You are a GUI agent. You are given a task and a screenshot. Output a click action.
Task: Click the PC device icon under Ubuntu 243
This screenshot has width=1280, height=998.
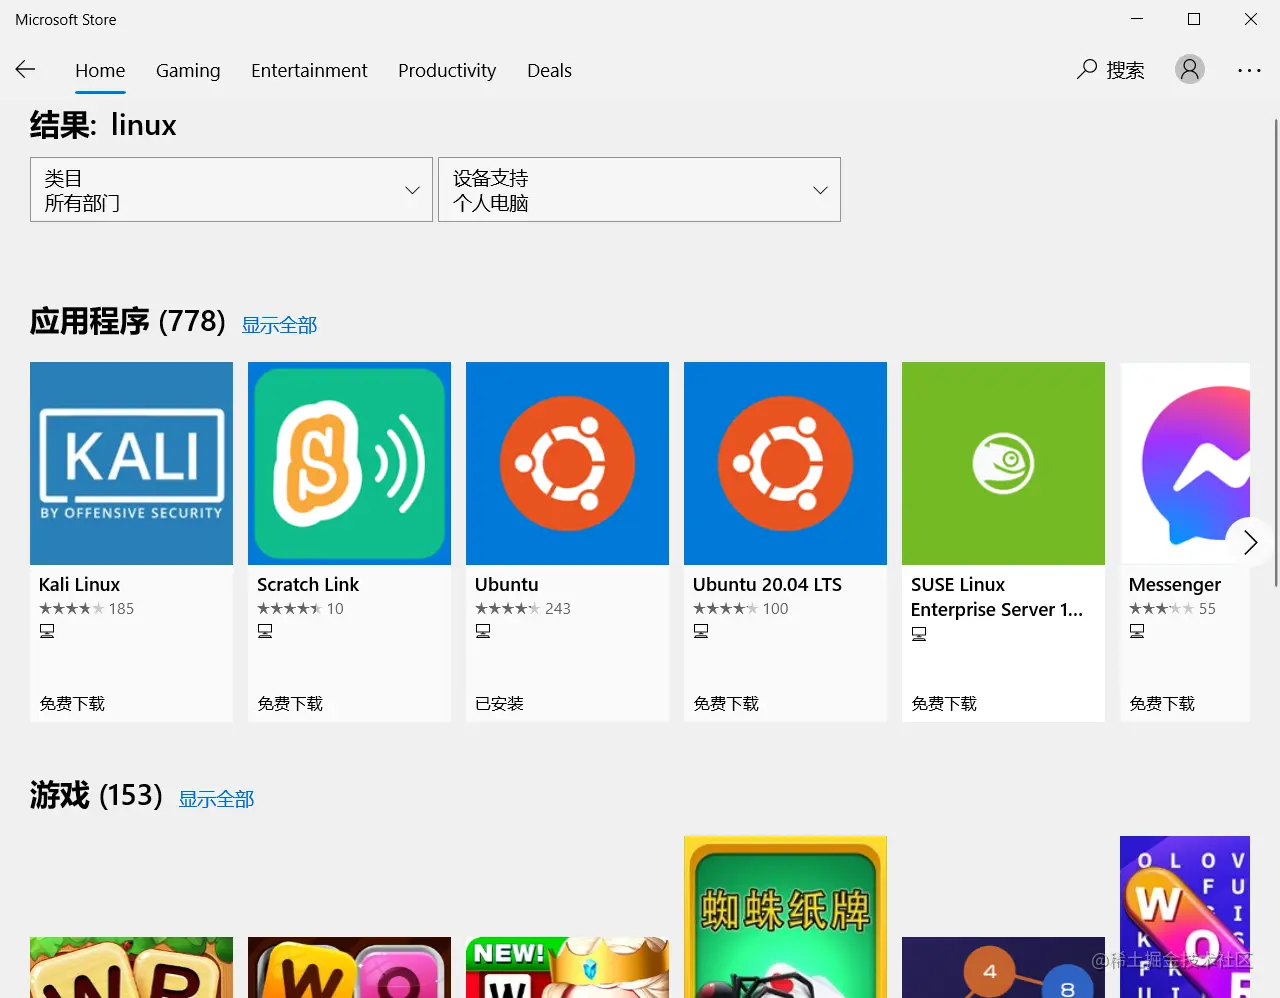(483, 631)
